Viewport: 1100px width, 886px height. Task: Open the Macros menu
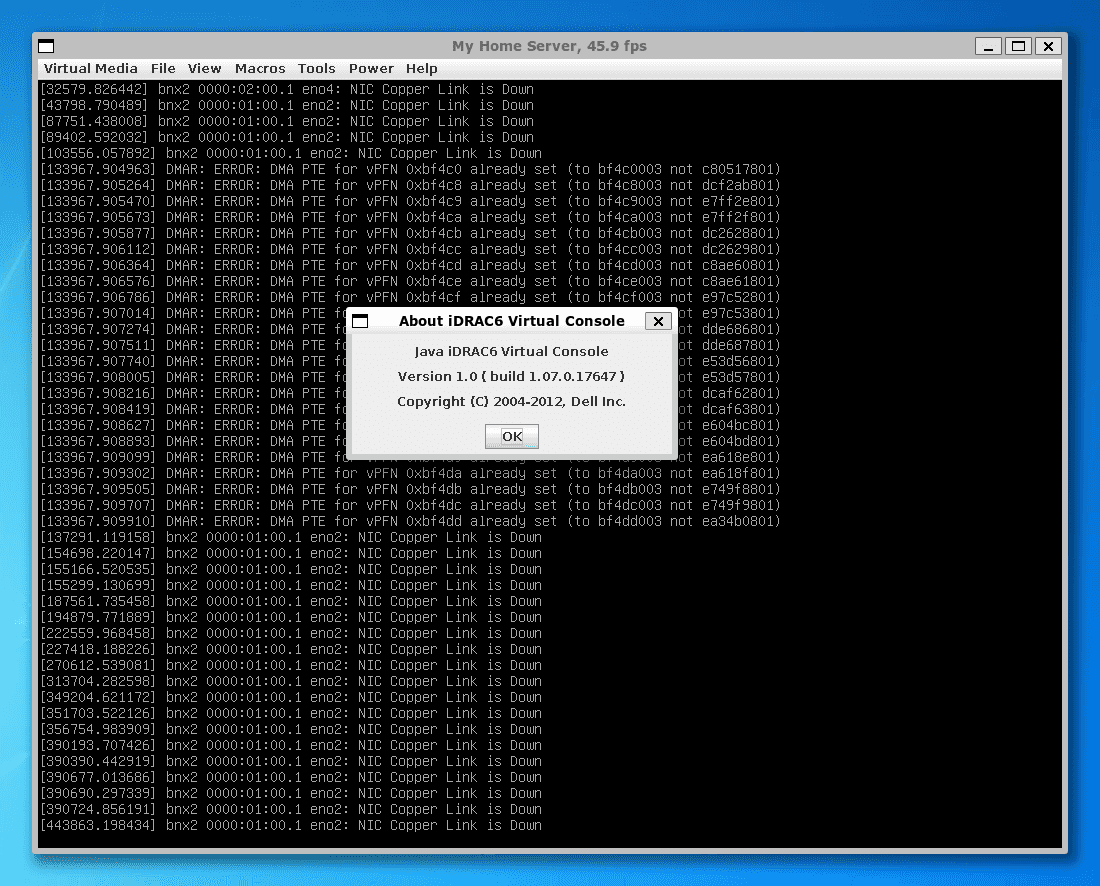tap(260, 68)
